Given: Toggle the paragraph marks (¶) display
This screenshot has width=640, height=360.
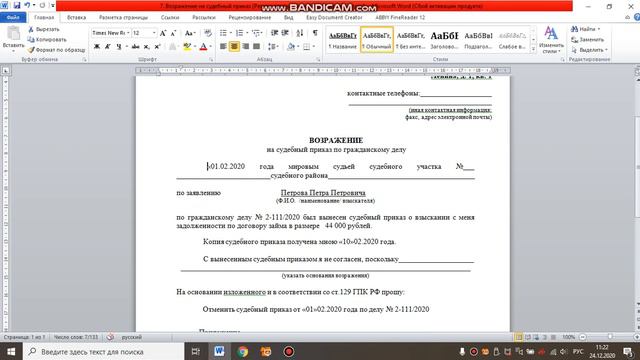Looking at the screenshot, I should click(x=315, y=33).
